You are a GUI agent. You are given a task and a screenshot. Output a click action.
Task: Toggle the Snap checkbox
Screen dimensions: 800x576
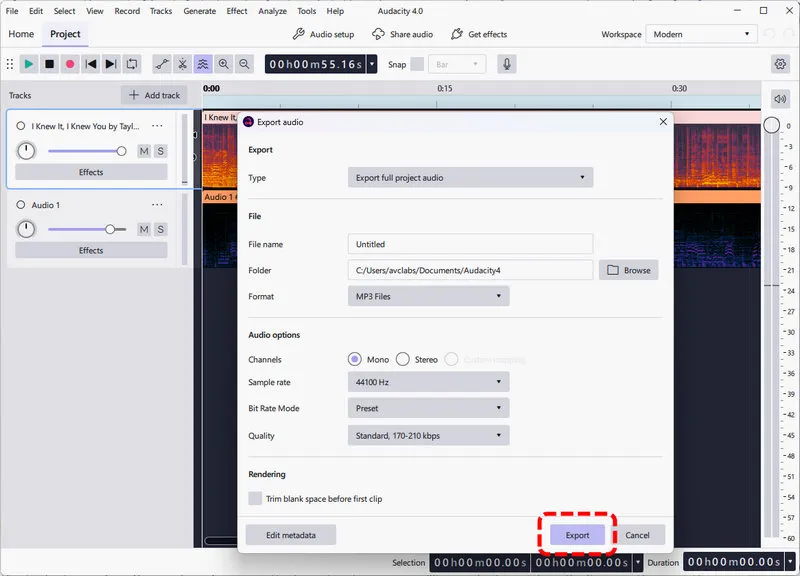pyautogui.click(x=417, y=64)
